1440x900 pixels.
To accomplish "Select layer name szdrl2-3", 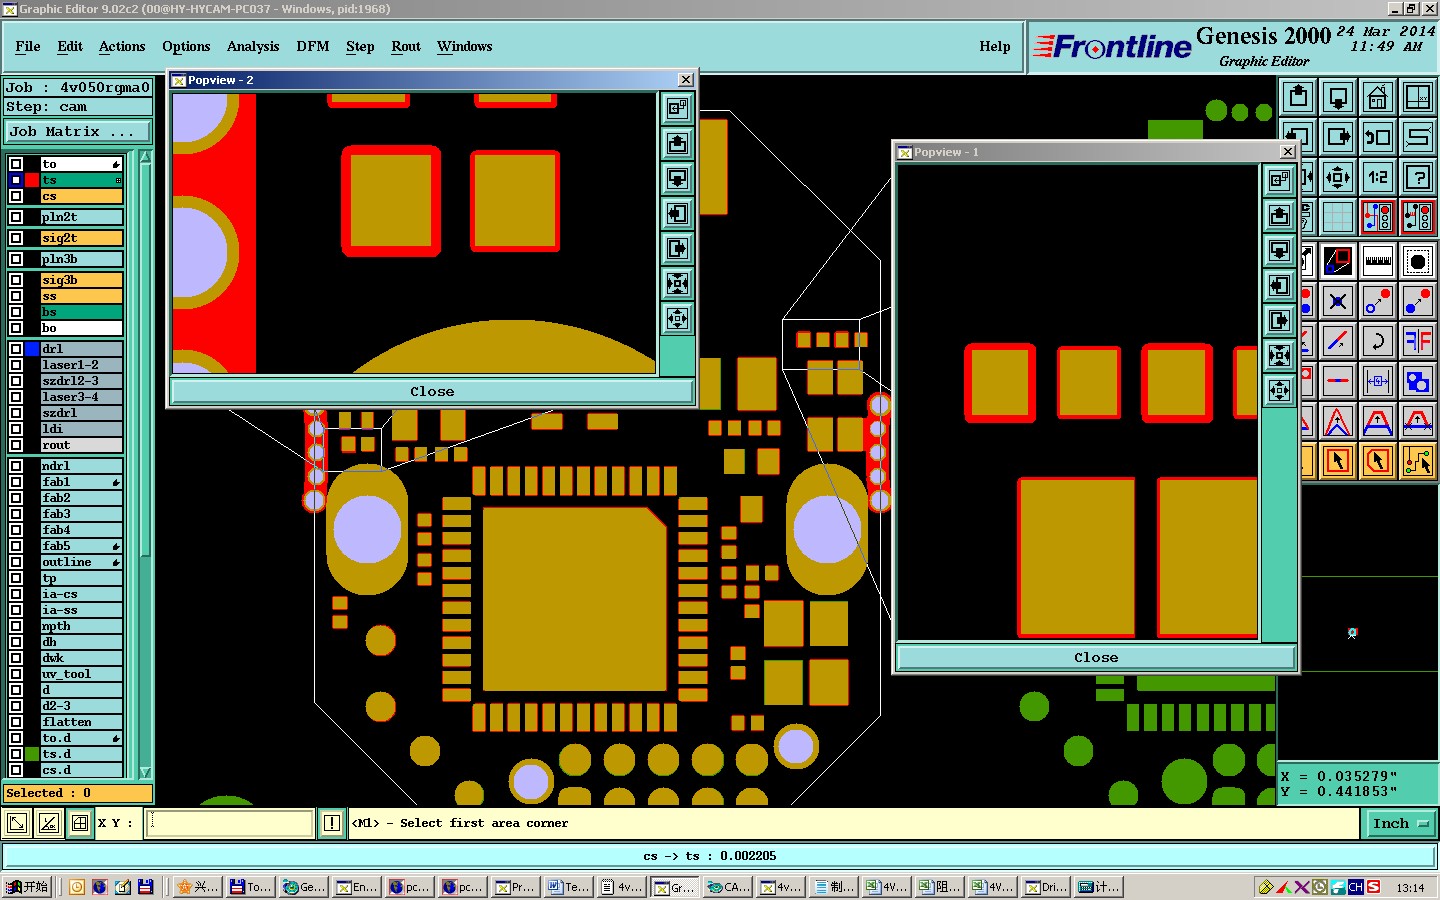I will pyautogui.click(x=81, y=381).
